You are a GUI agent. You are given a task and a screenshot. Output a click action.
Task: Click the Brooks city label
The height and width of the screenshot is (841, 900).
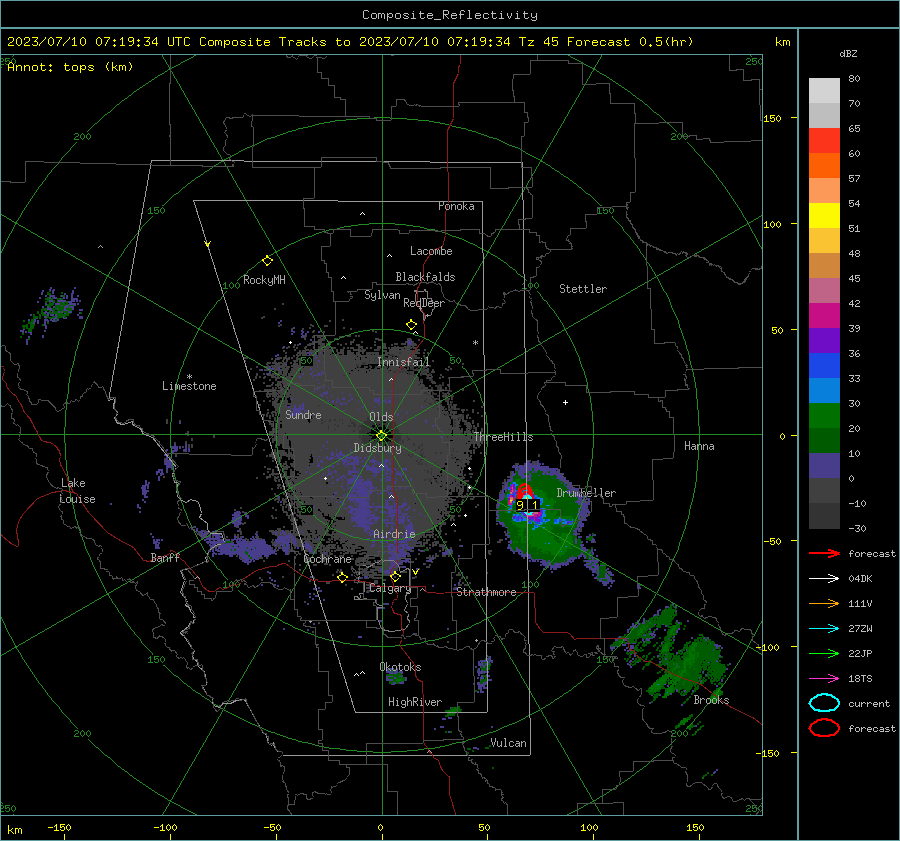(711, 700)
